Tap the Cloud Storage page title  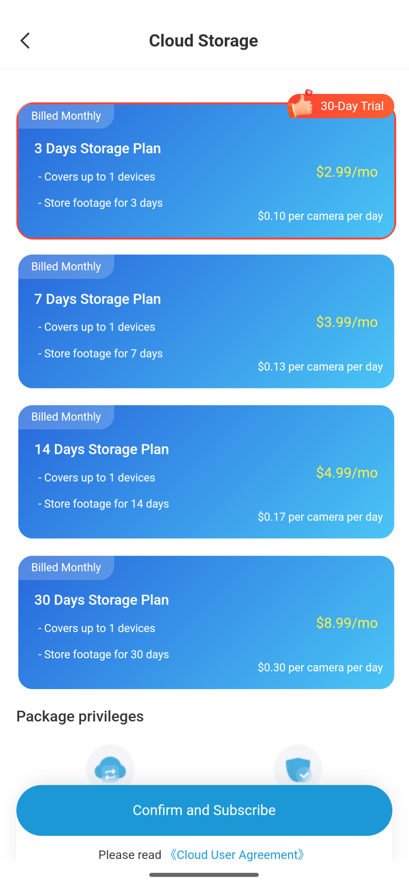pyautogui.click(x=203, y=41)
